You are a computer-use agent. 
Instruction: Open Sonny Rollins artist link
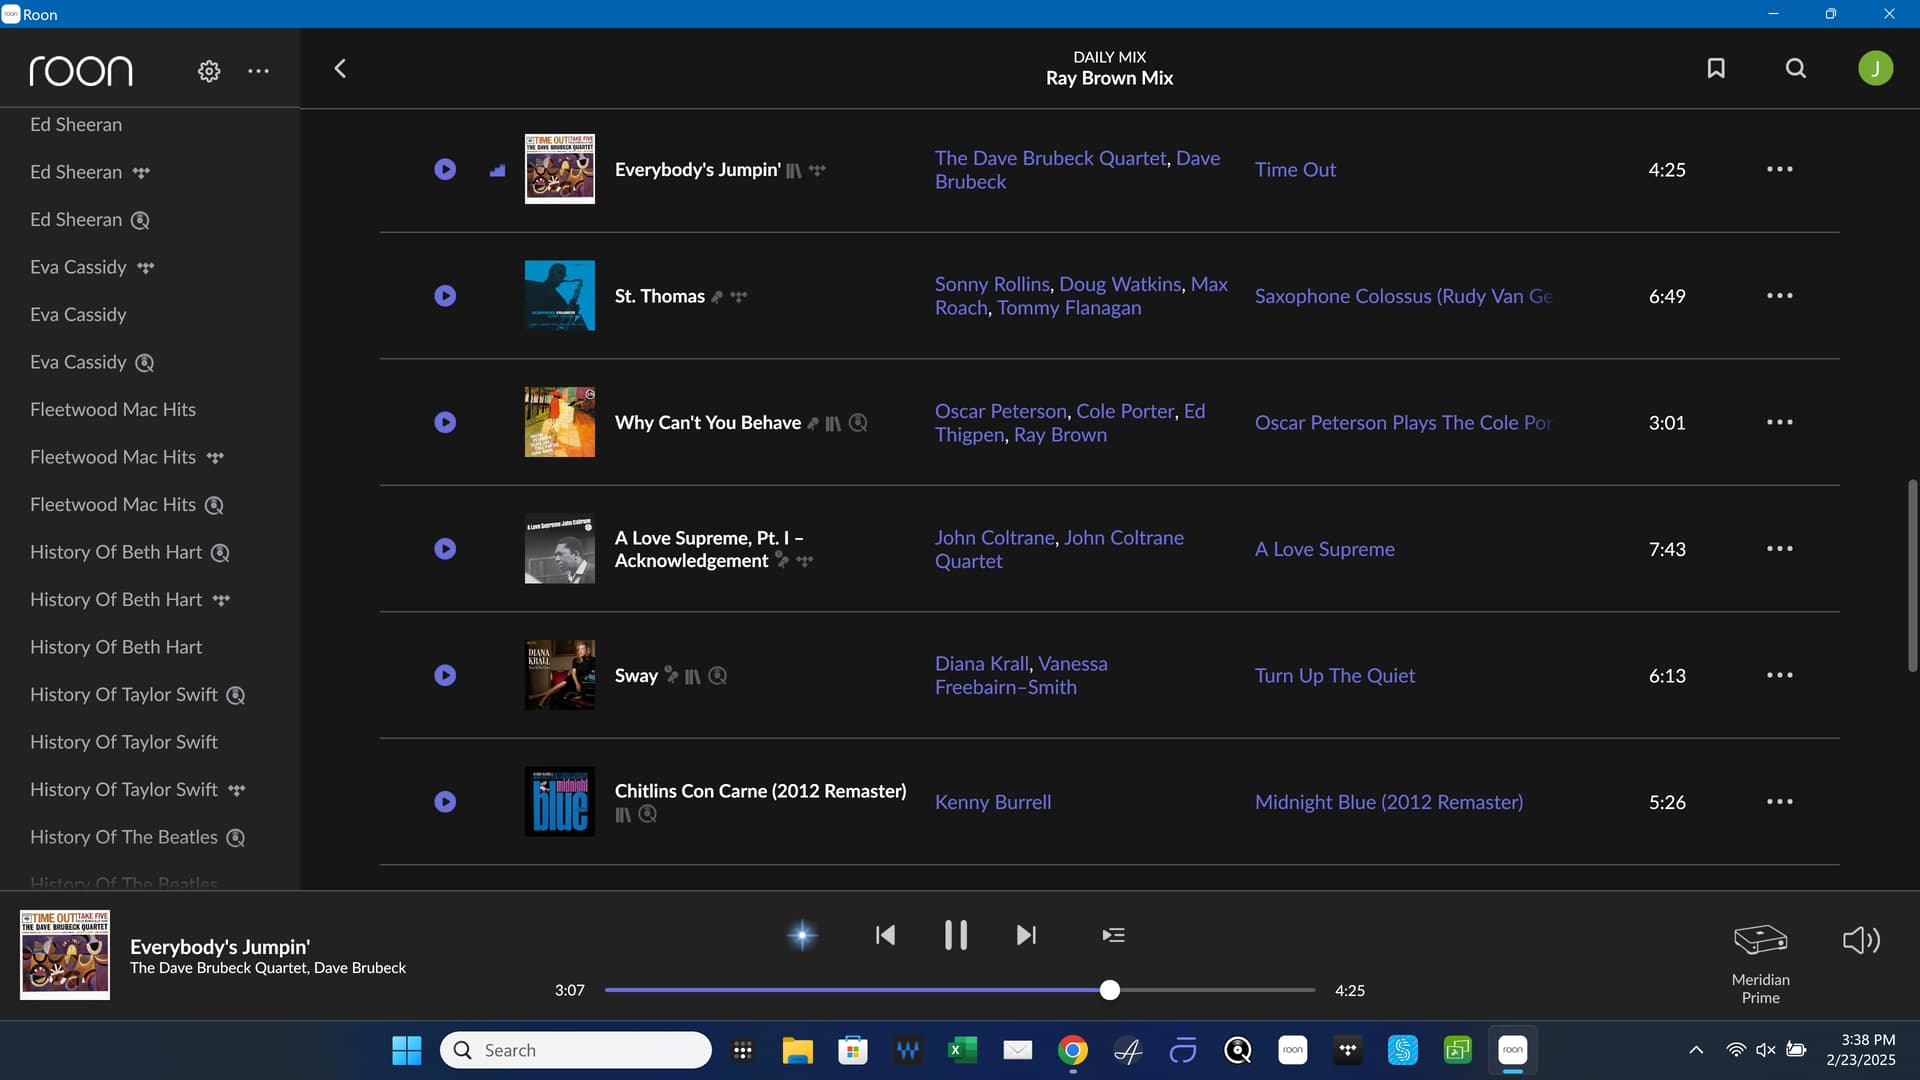(x=992, y=284)
